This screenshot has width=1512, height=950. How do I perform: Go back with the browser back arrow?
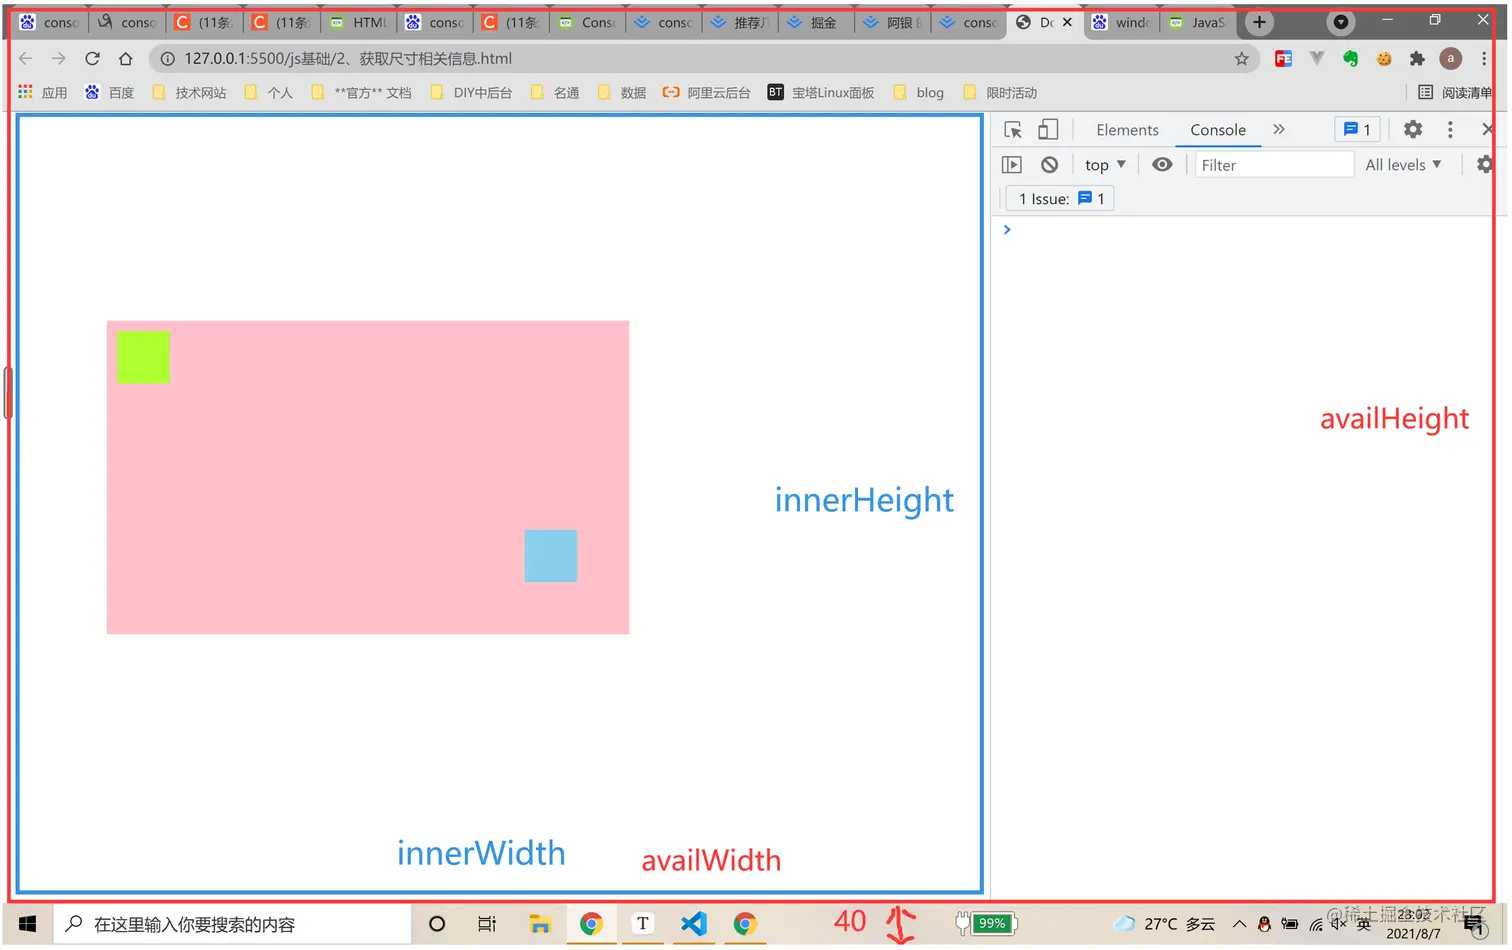coord(26,59)
